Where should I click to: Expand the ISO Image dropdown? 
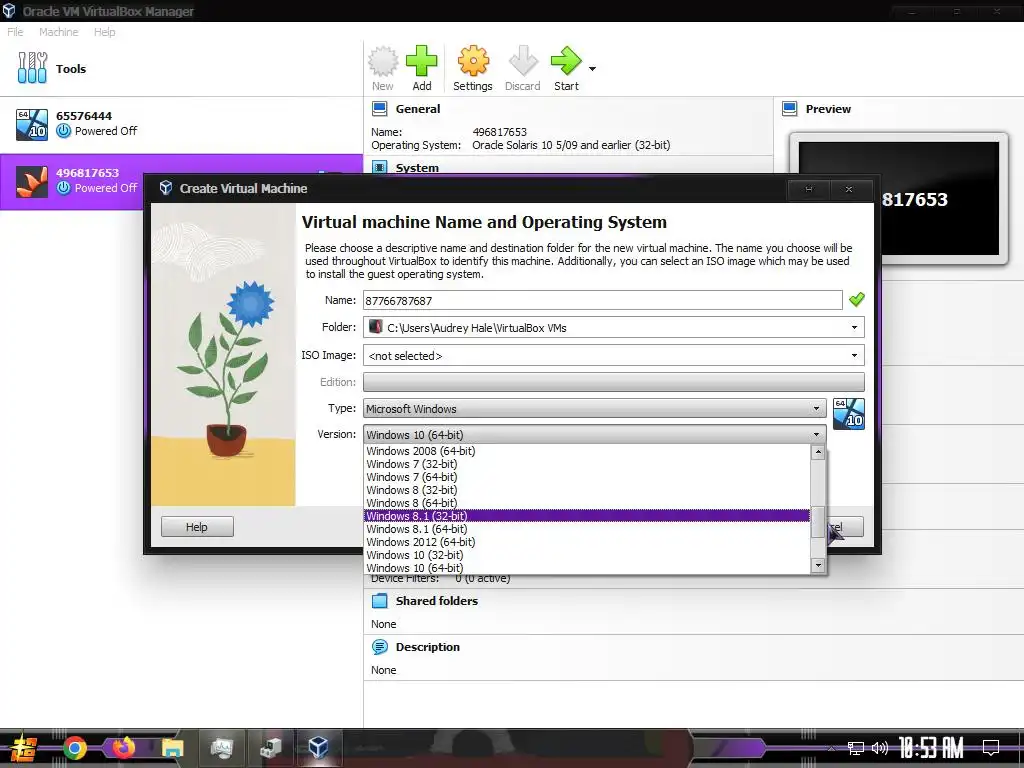854,355
